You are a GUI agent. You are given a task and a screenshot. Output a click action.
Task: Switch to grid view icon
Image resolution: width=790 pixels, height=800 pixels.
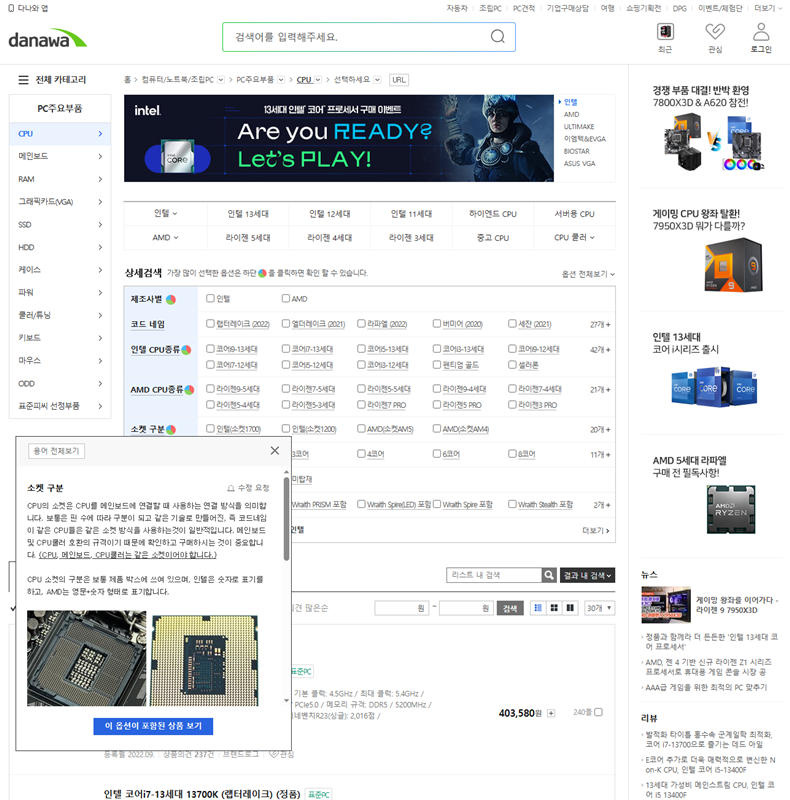554,608
